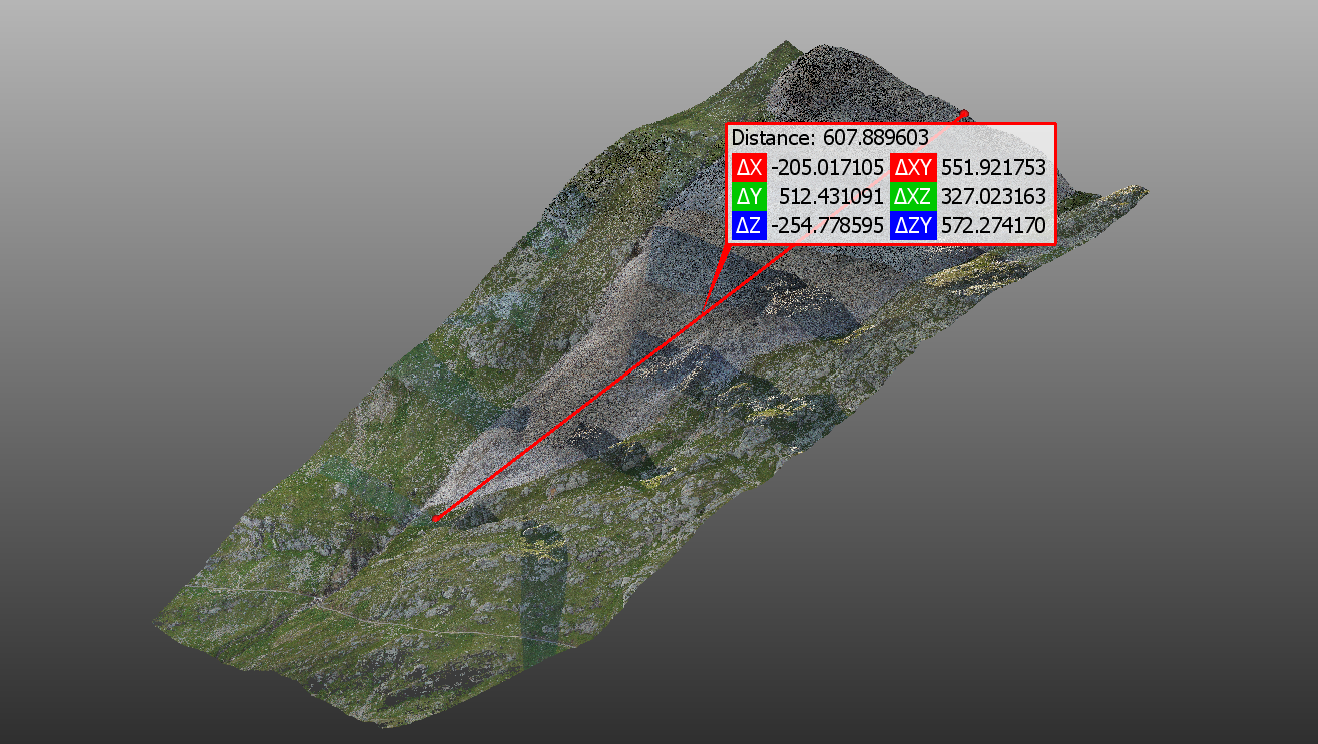
Task: Click the ΔZ value -254.778595
Action: pos(827,227)
